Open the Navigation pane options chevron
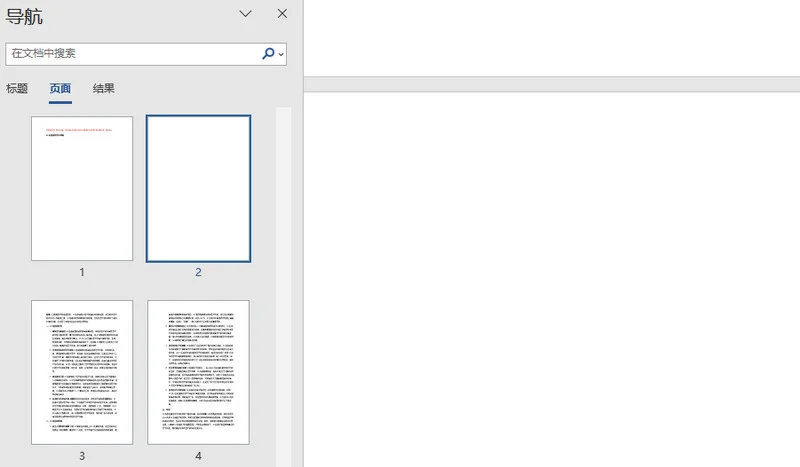Viewport: 800px width, 467px height. (x=245, y=14)
